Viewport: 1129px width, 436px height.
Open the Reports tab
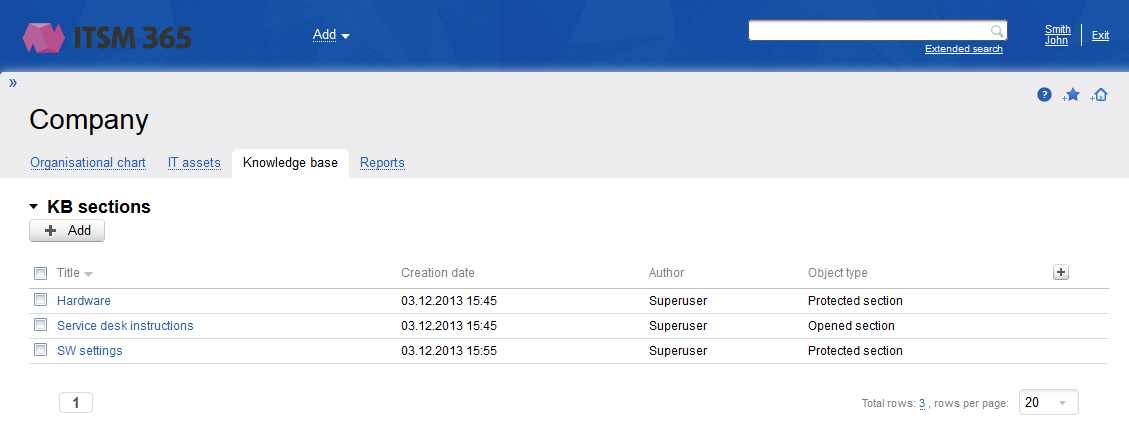pos(382,163)
